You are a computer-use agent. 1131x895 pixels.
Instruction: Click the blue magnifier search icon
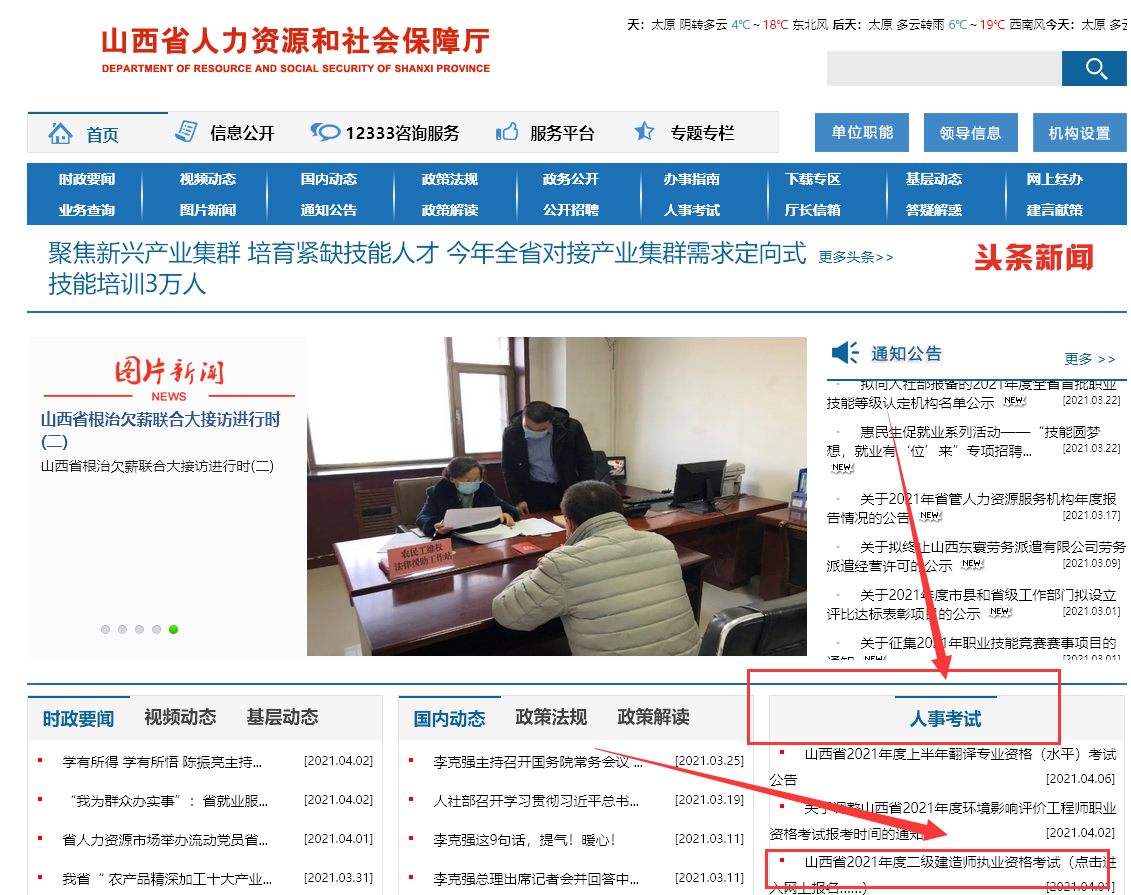(x=1094, y=69)
